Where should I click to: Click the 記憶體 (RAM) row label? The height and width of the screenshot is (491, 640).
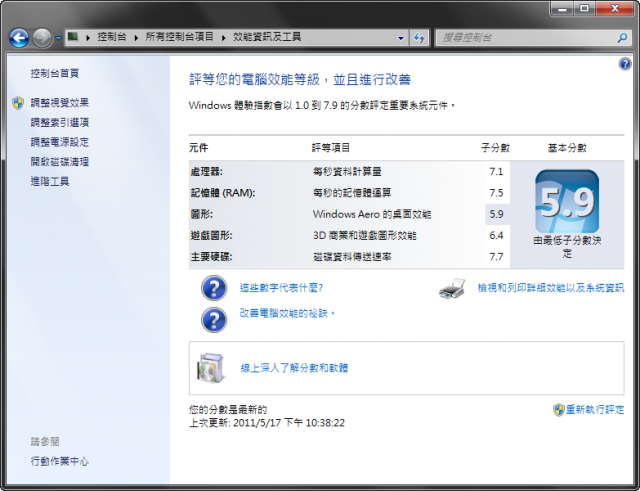223,193
